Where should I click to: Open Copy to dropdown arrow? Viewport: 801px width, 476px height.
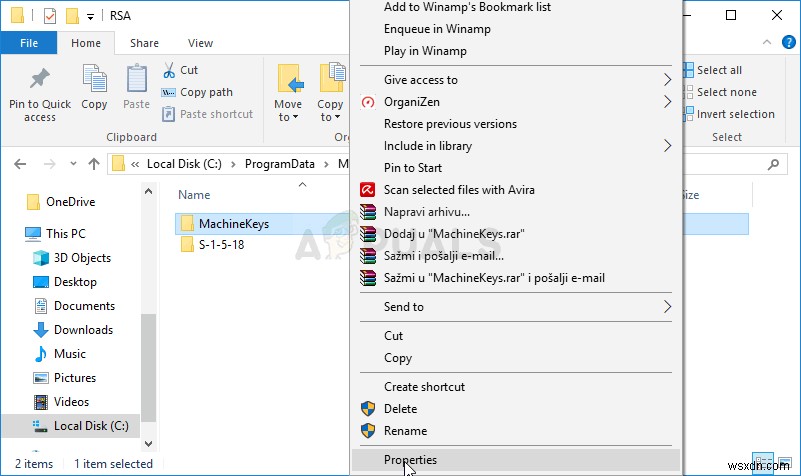337,117
